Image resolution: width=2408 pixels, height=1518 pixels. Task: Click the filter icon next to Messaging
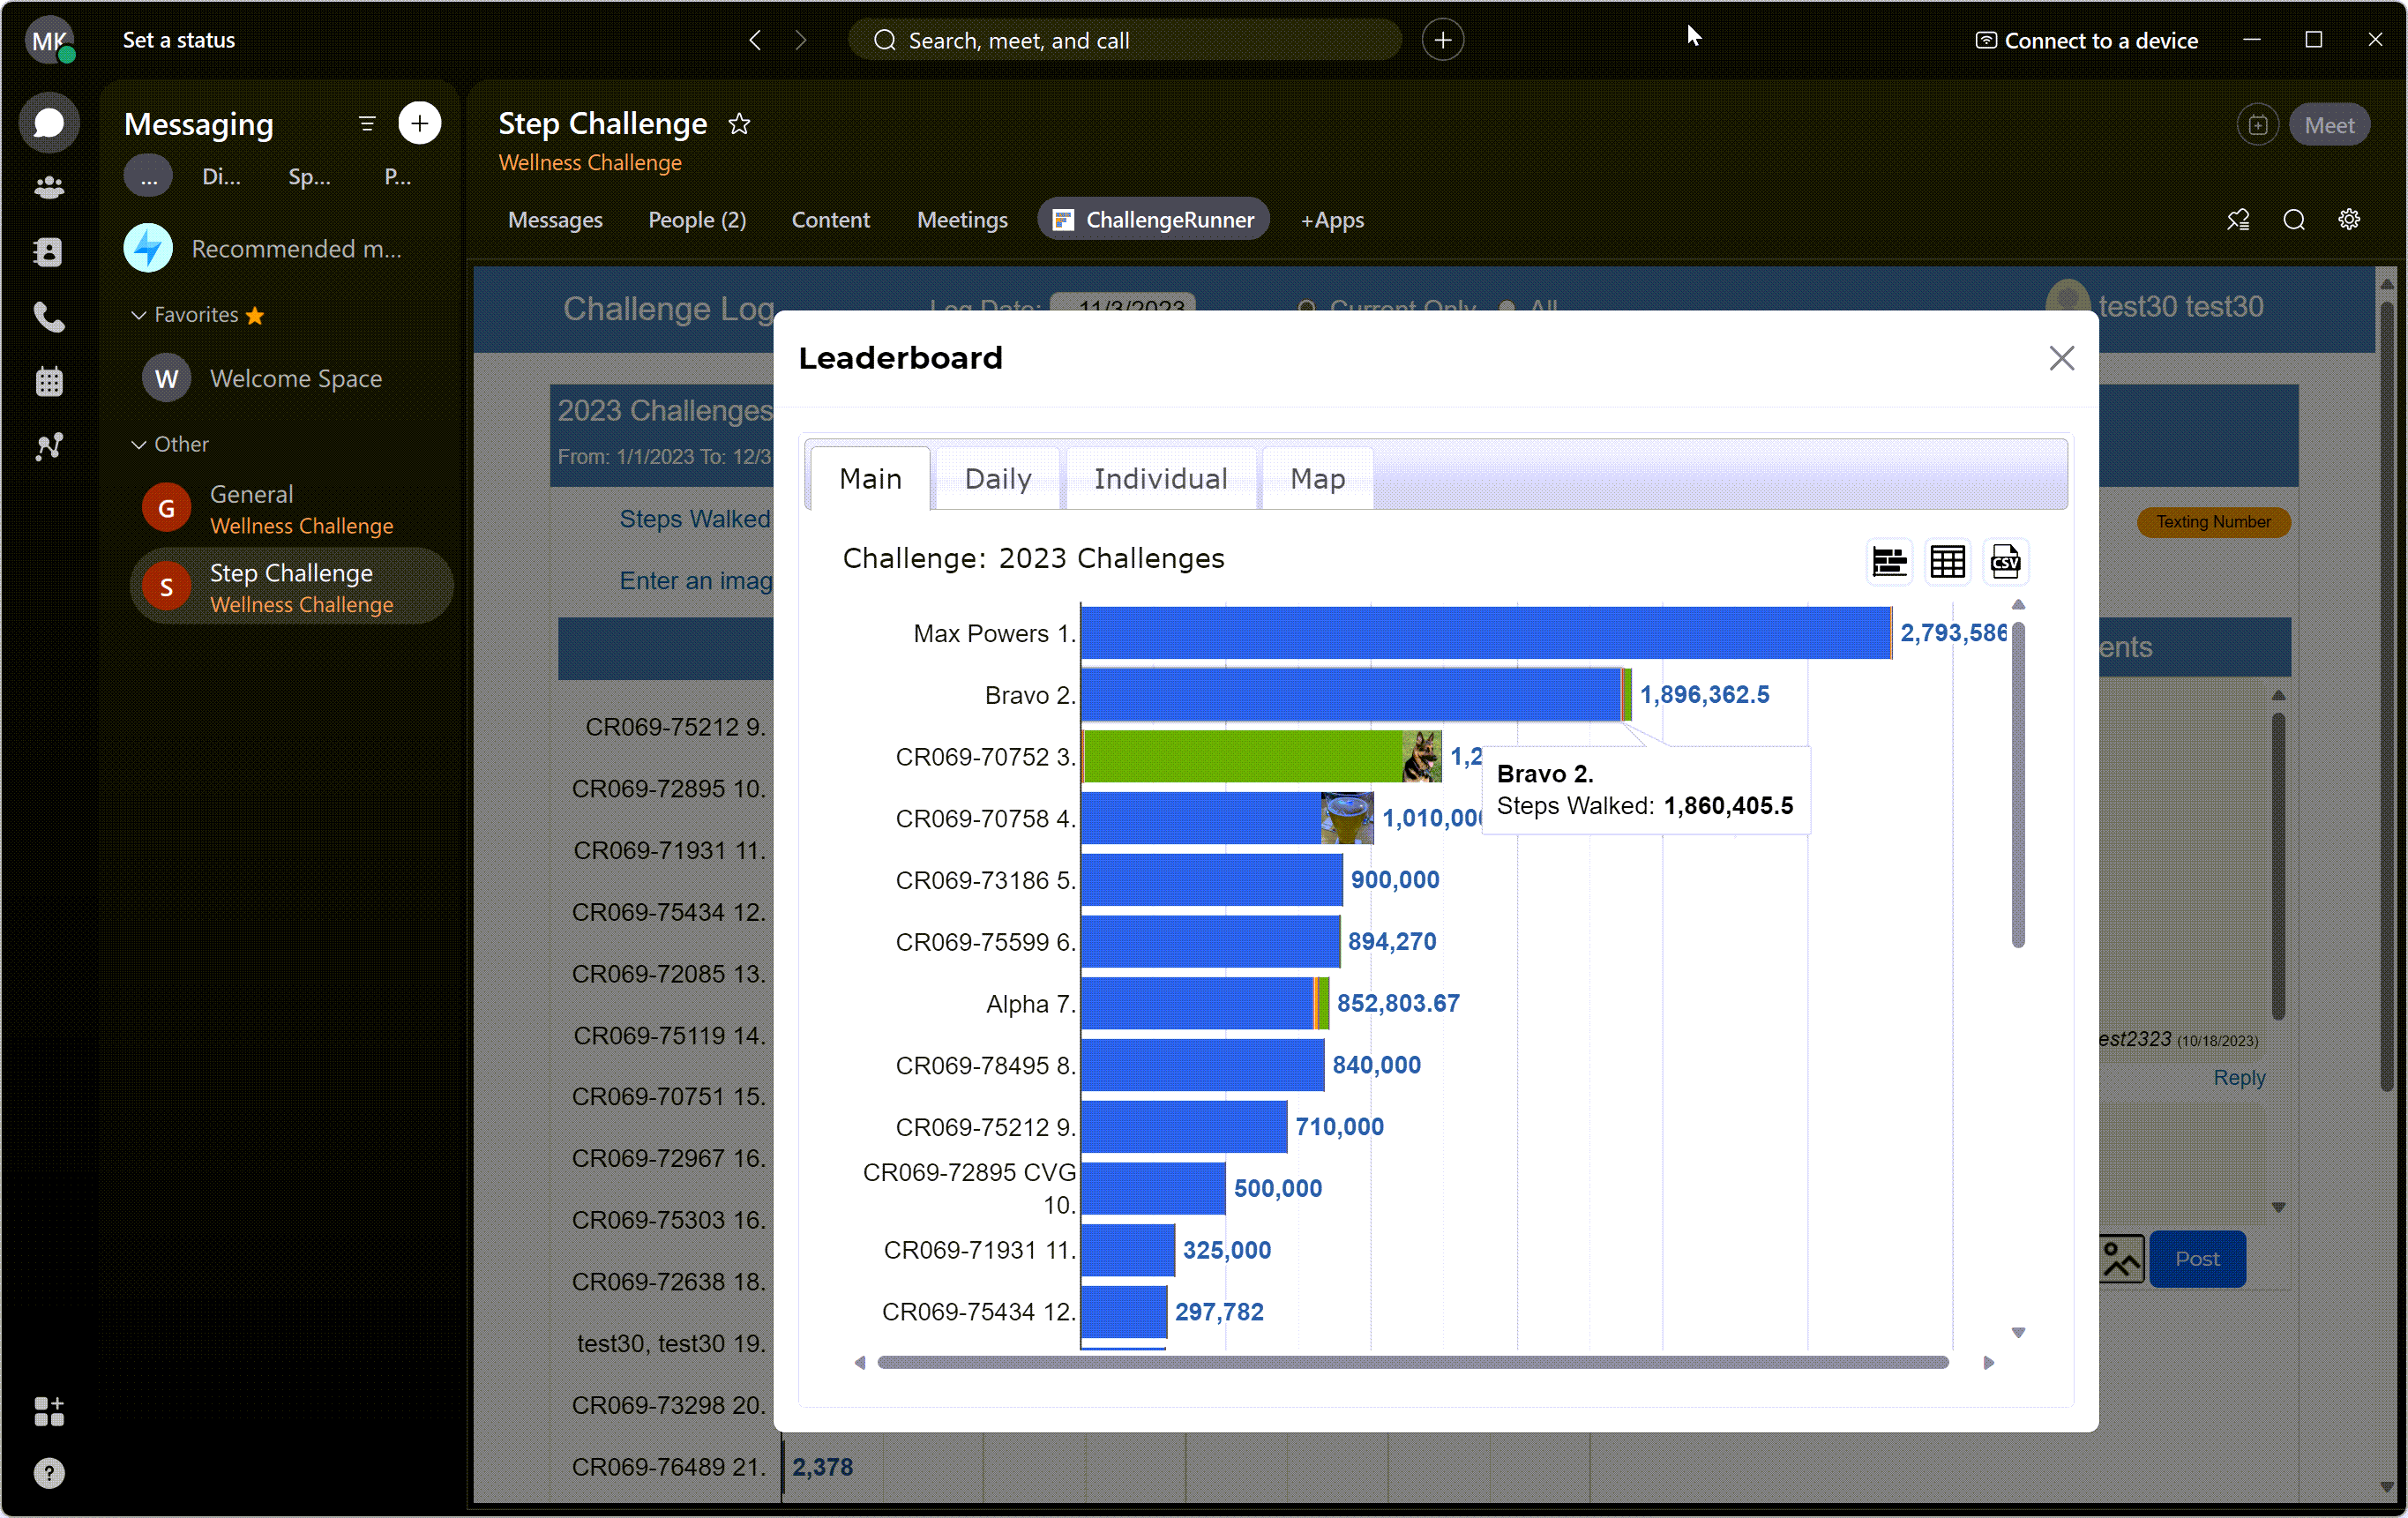367,124
